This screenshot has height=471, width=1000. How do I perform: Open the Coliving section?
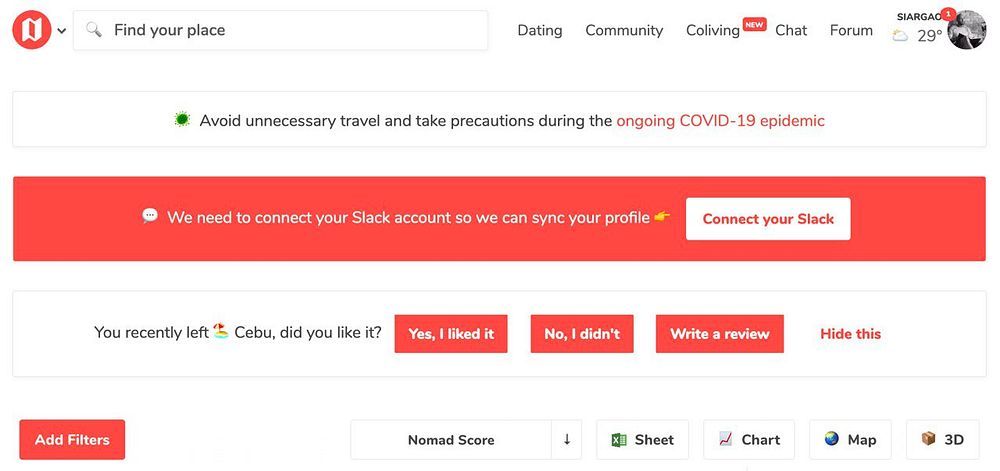click(x=712, y=30)
